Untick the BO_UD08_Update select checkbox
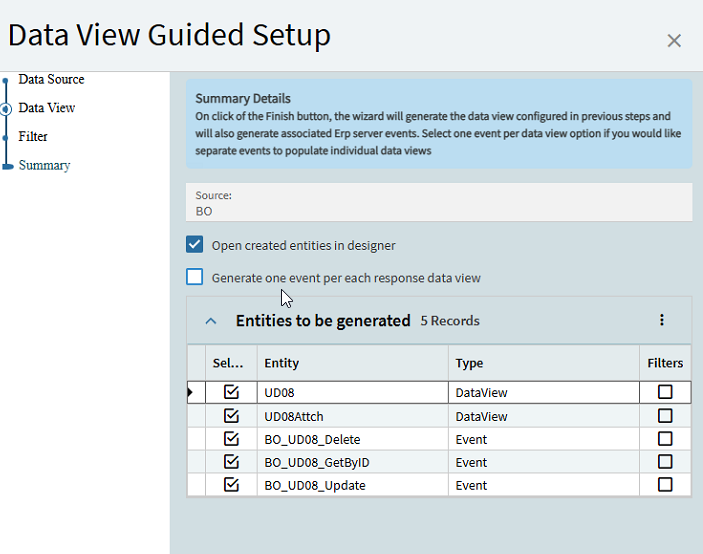The image size is (703, 554). click(232, 485)
